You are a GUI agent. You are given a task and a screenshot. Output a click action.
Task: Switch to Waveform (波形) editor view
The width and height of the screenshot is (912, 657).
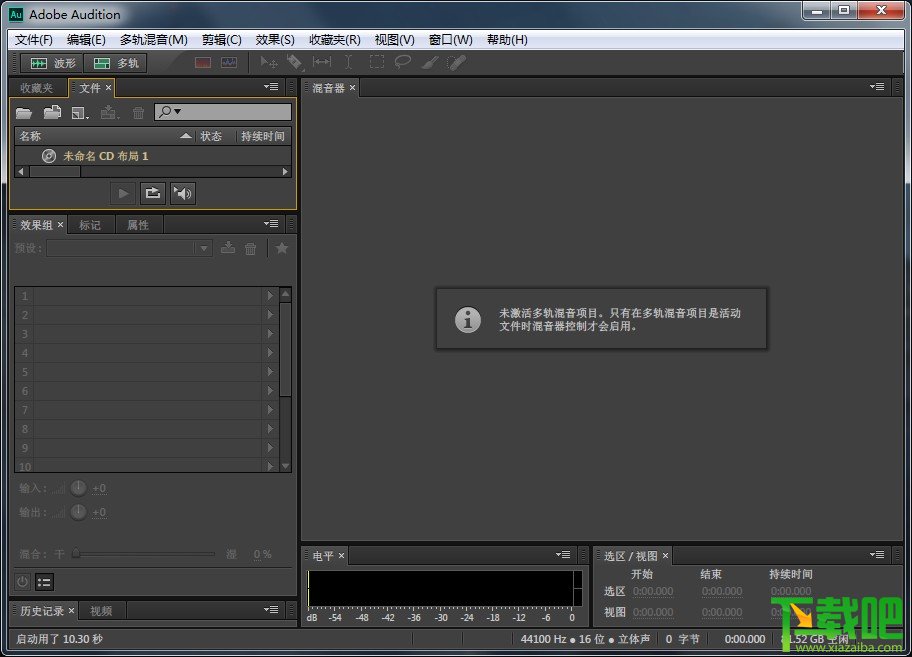coord(52,63)
